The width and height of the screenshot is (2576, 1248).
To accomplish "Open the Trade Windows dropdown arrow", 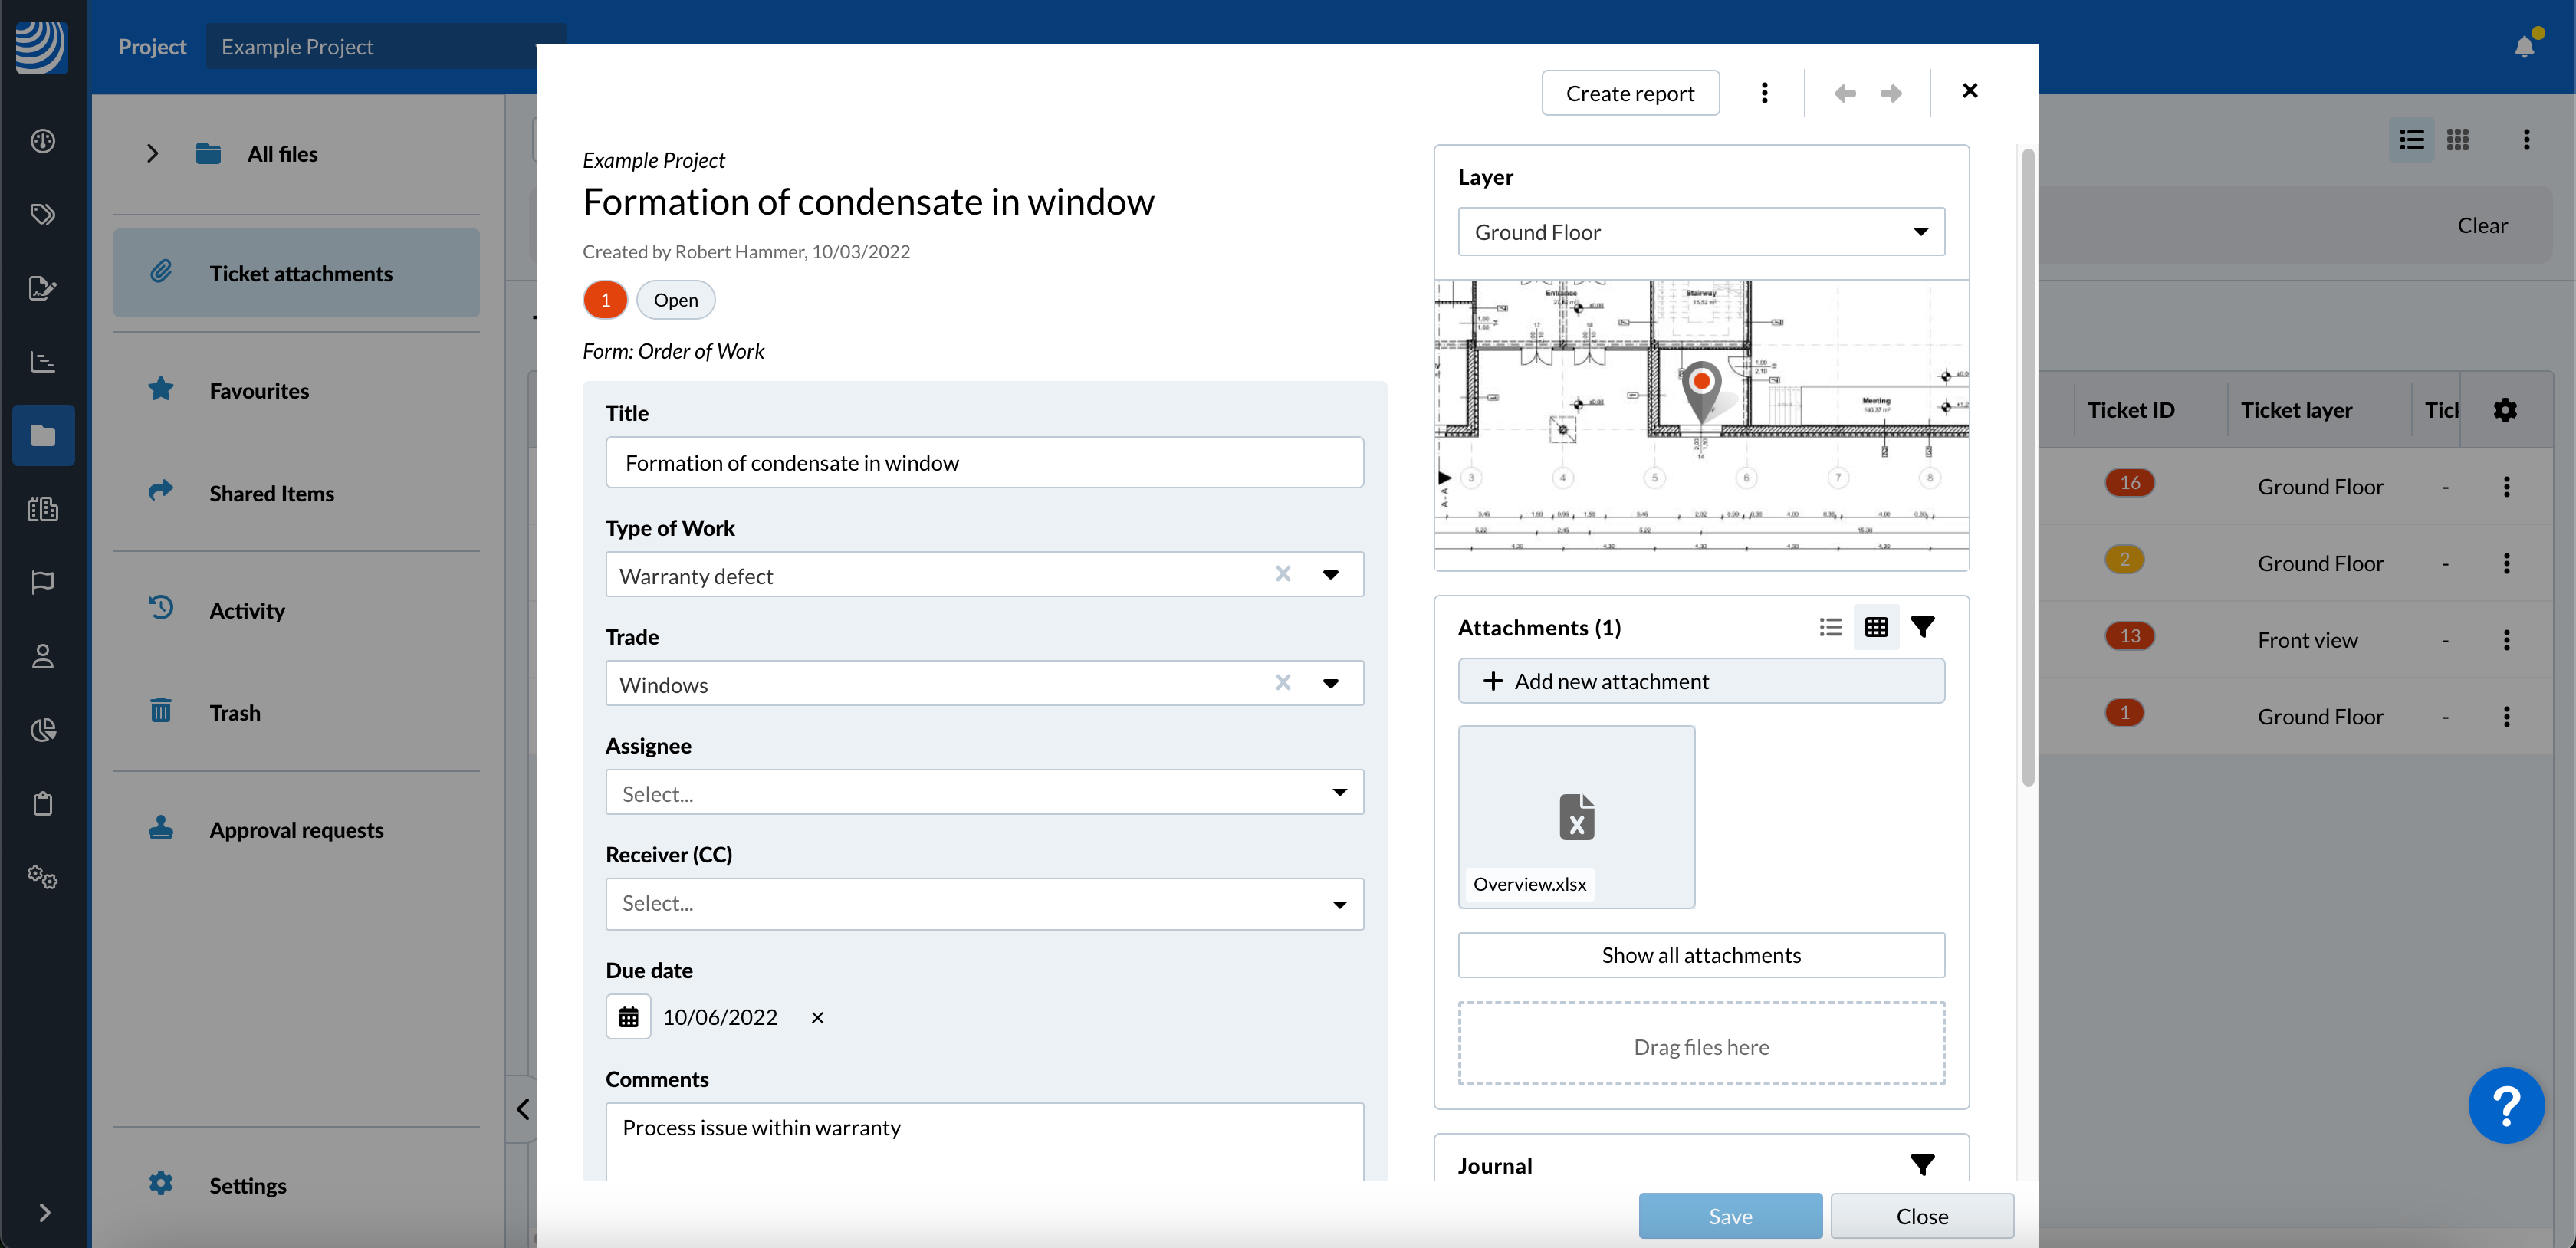I will 1331,684.
